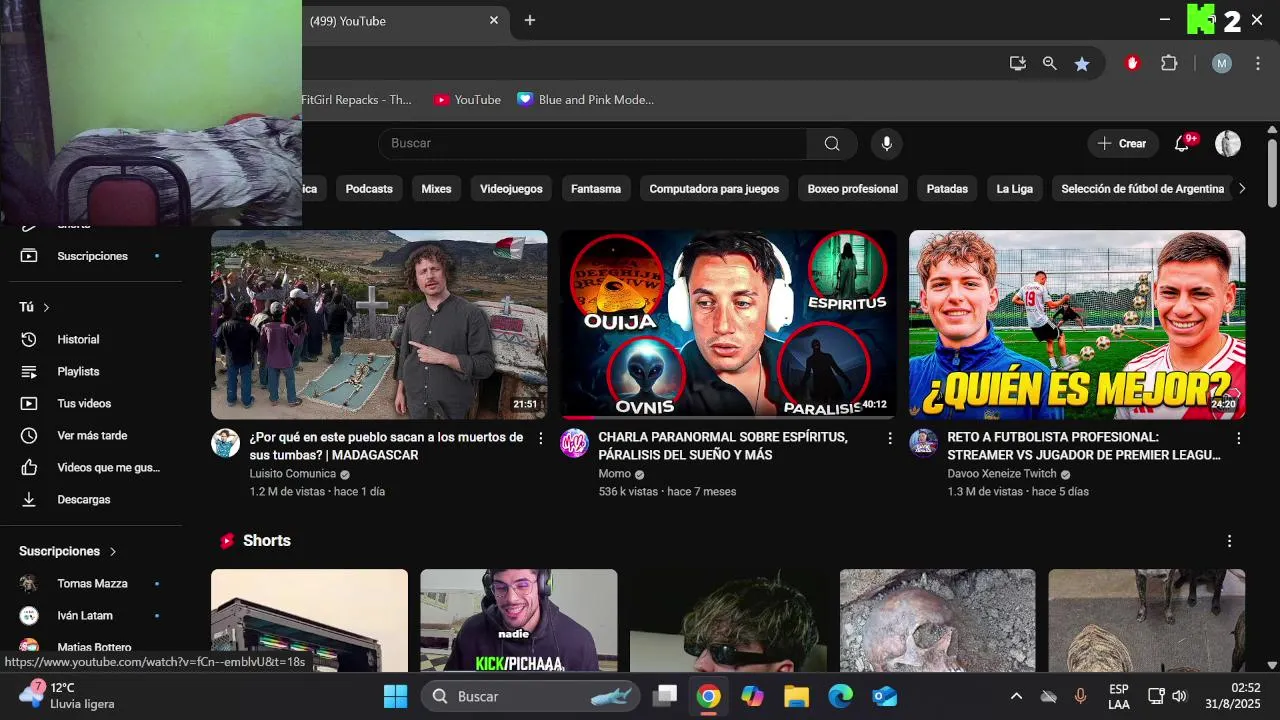Click the install app icon in address bar

coord(1018,63)
